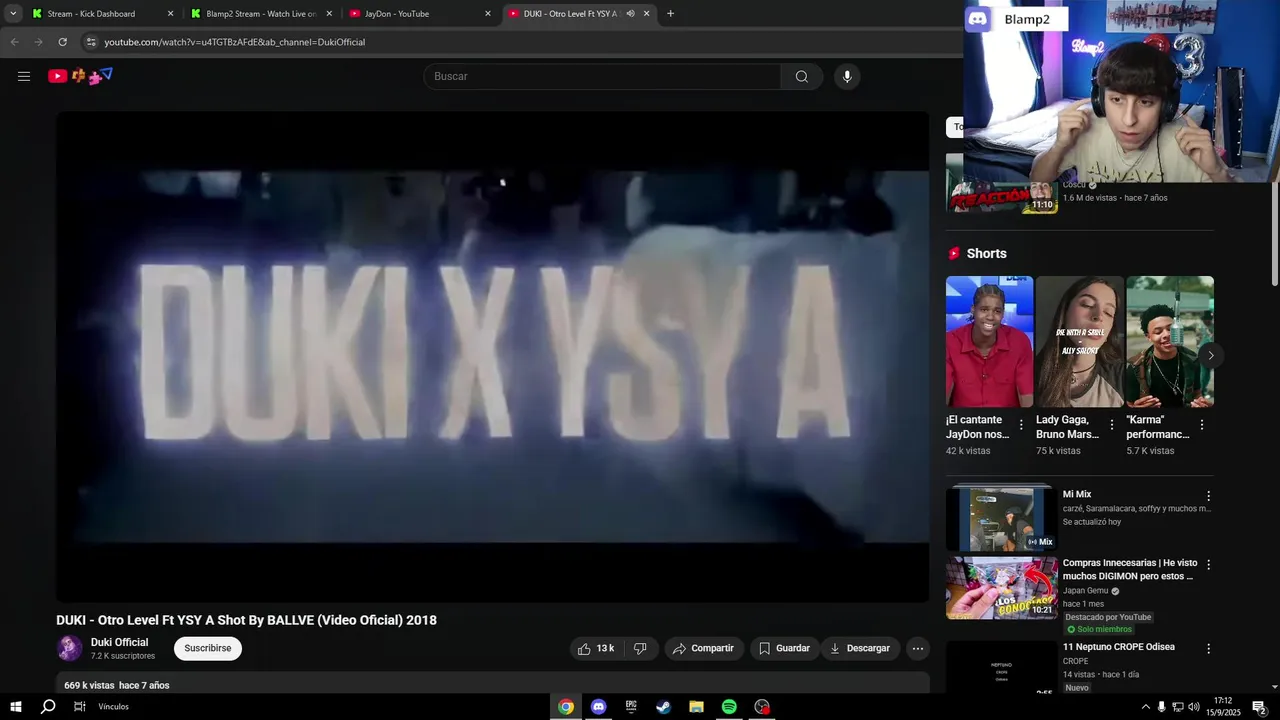The width and height of the screenshot is (1280, 720).
Task: Open options for JayDon short
Action: tap(1021, 425)
